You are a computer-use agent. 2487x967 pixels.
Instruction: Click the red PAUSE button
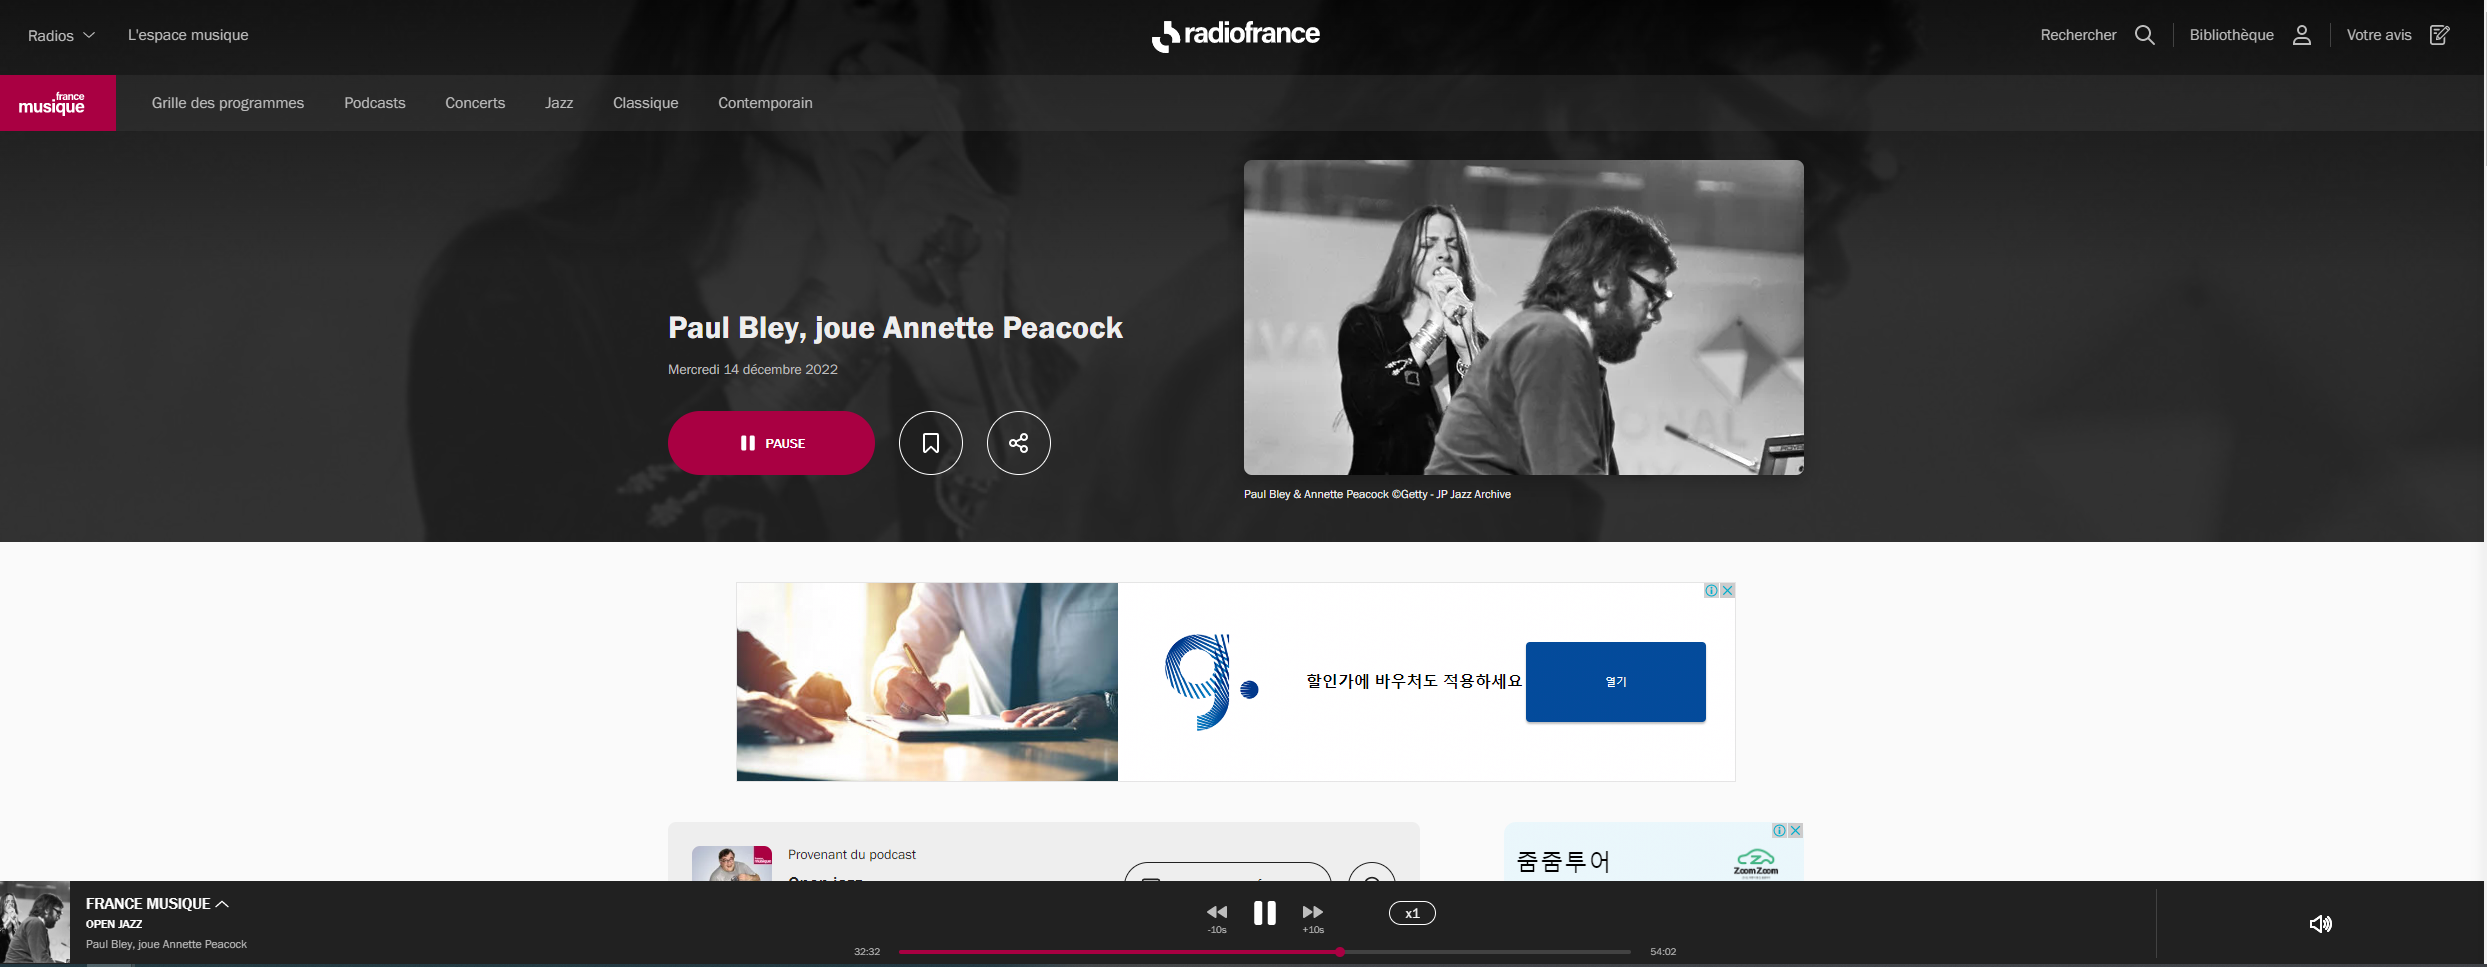point(771,443)
